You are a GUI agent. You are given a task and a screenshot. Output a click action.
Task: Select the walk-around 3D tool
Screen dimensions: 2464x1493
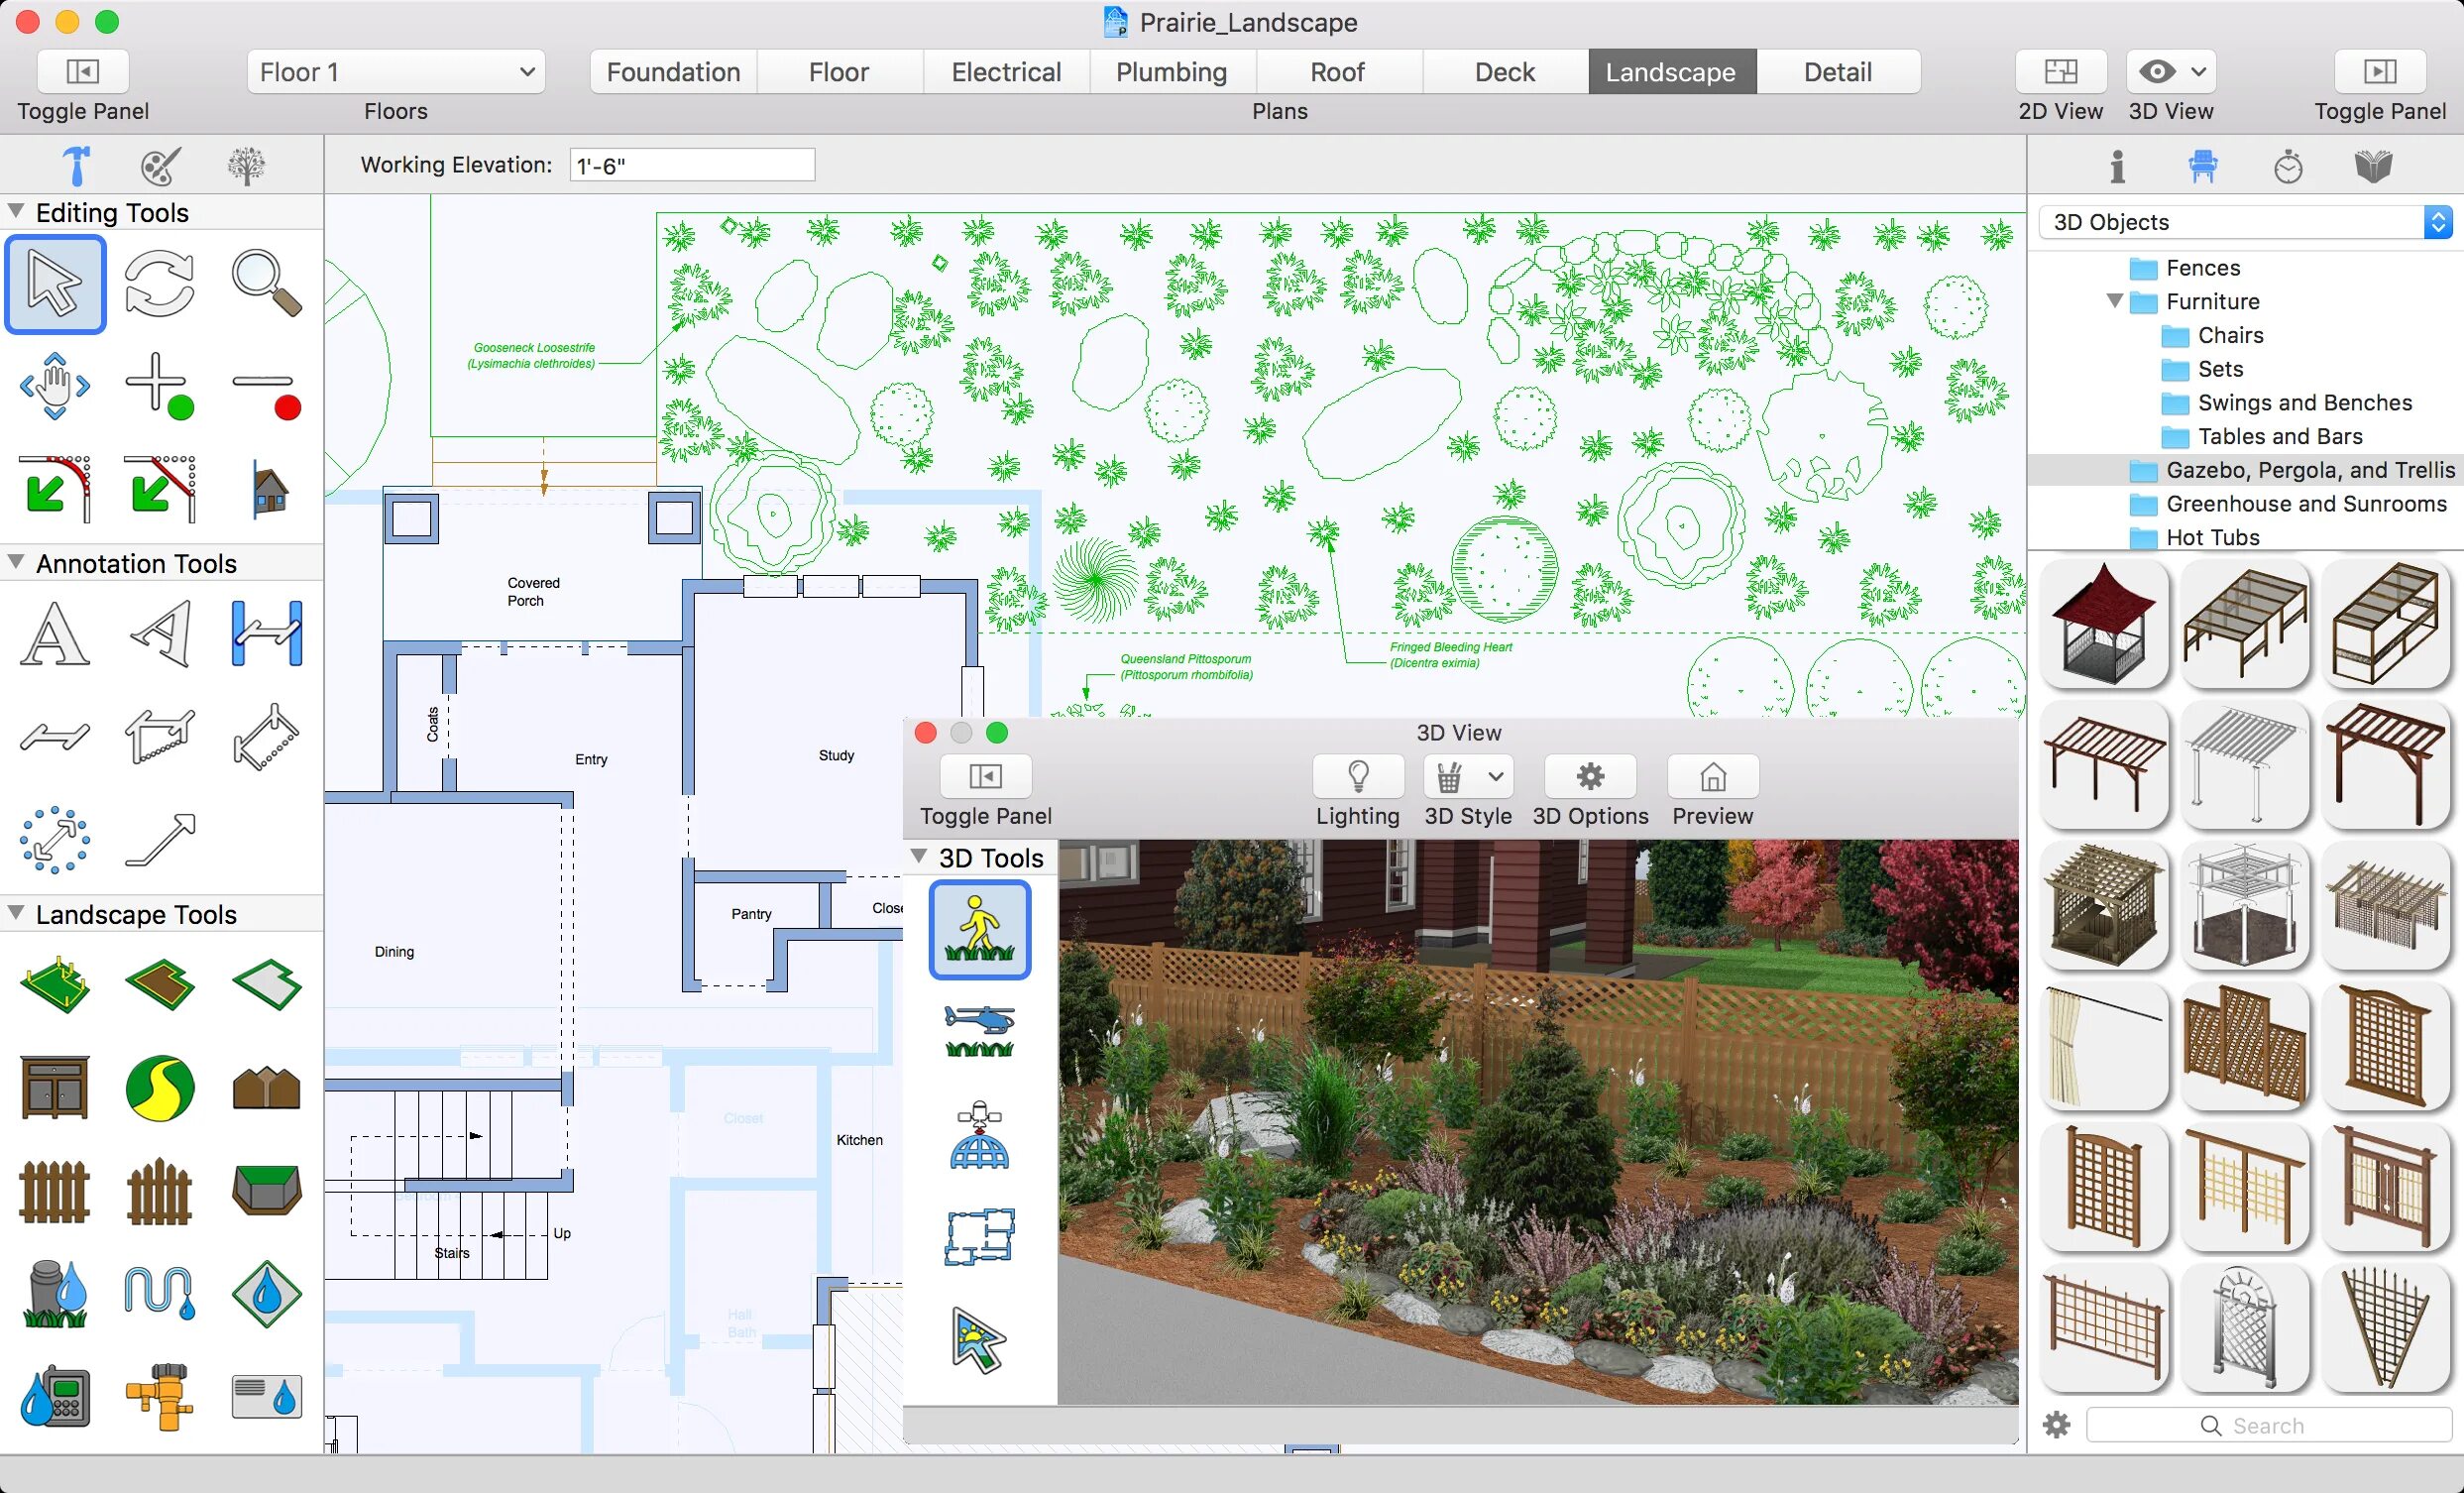point(980,930)
